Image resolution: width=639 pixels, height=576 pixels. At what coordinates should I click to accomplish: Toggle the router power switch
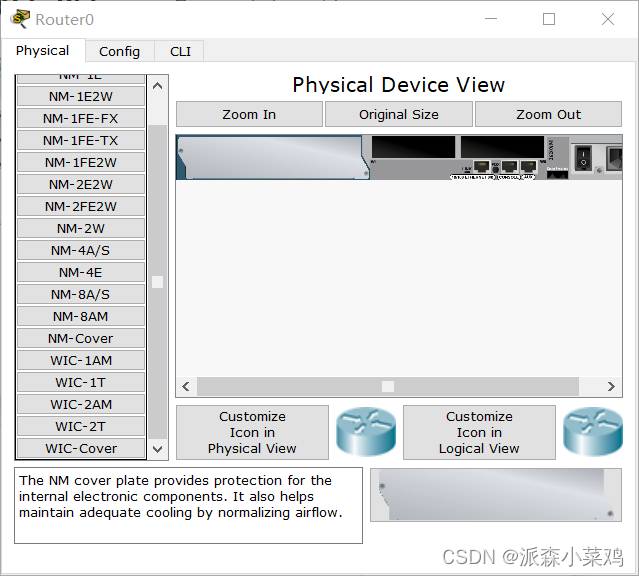(x=583, y=158)
